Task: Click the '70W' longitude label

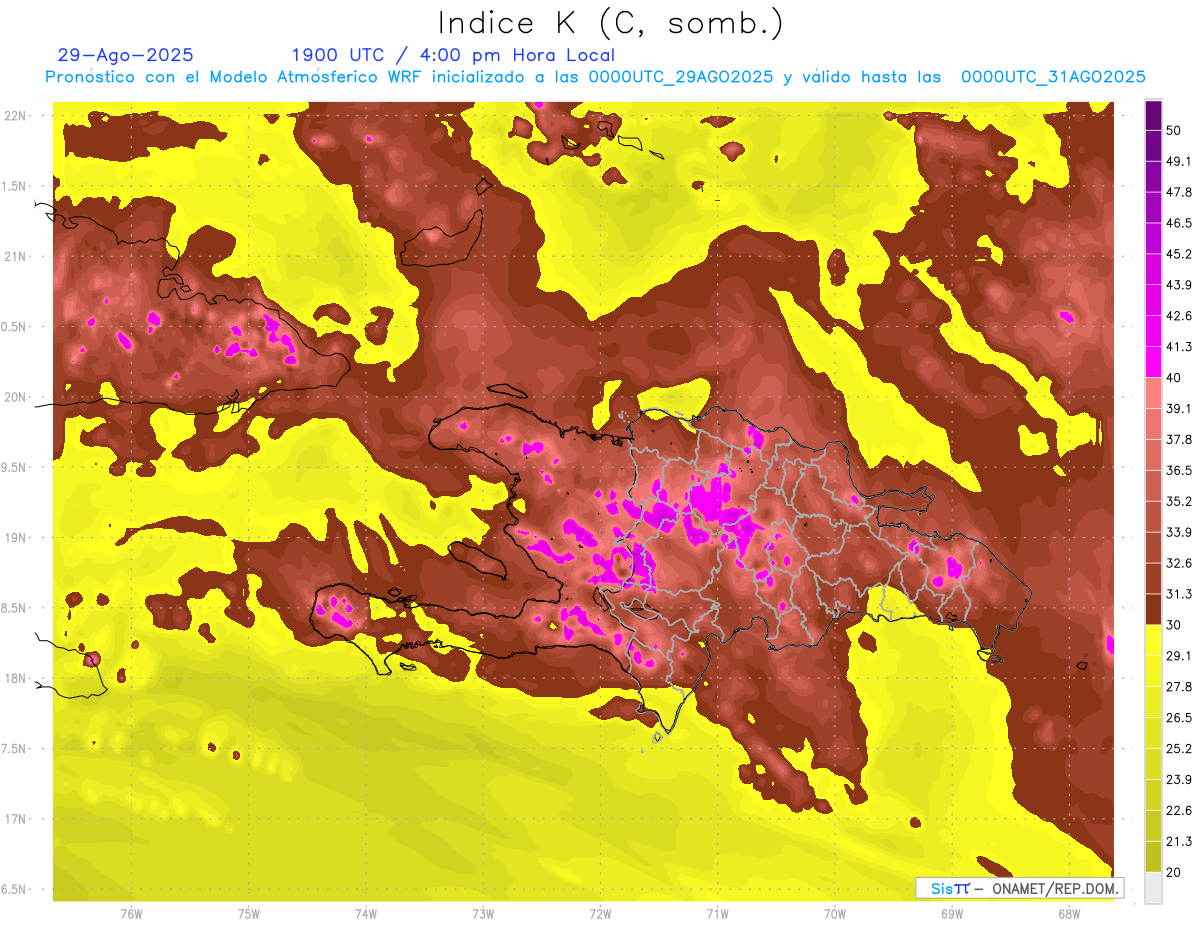Action: (x=835, y=914)
